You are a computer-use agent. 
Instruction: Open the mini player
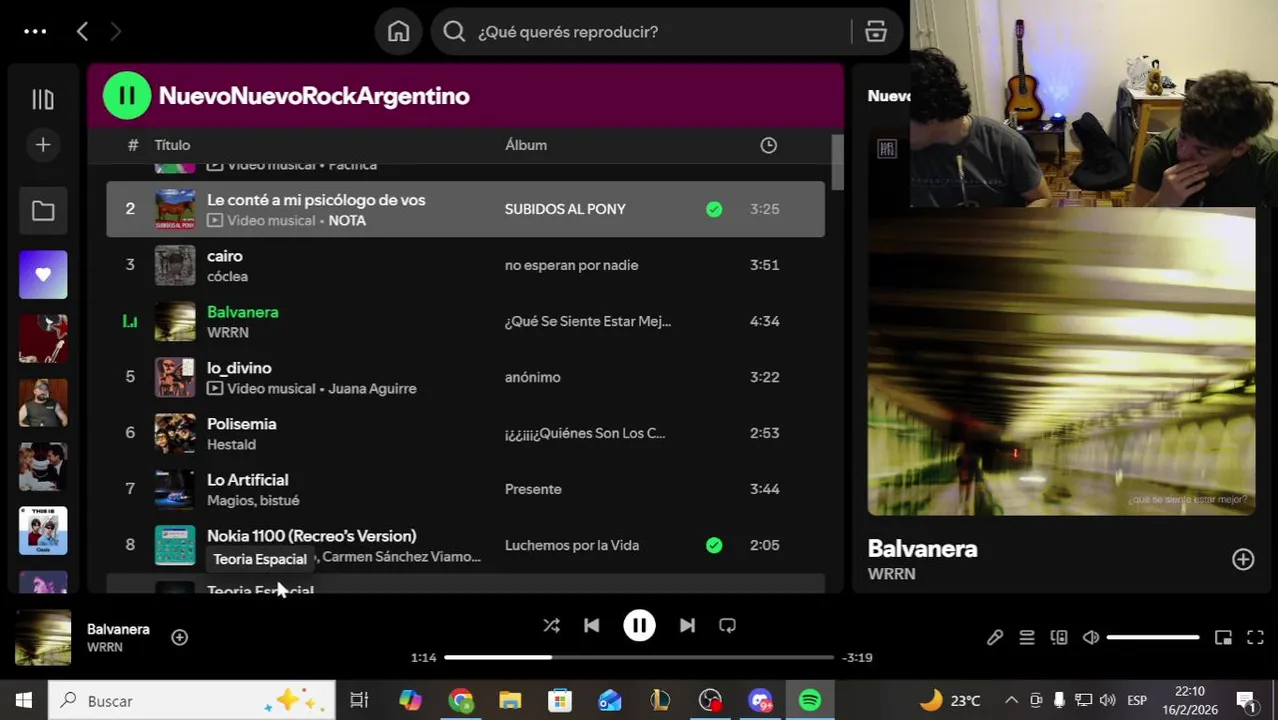1223,638
